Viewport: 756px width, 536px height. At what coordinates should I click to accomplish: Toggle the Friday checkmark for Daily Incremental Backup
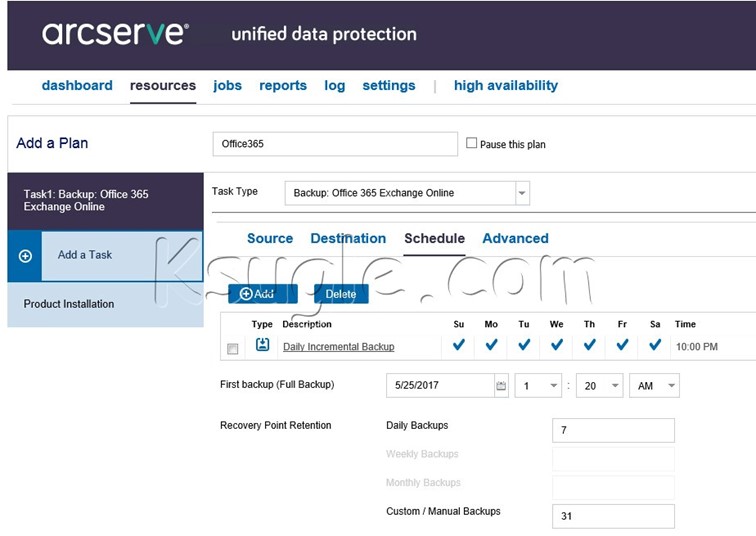click(622, 345)
